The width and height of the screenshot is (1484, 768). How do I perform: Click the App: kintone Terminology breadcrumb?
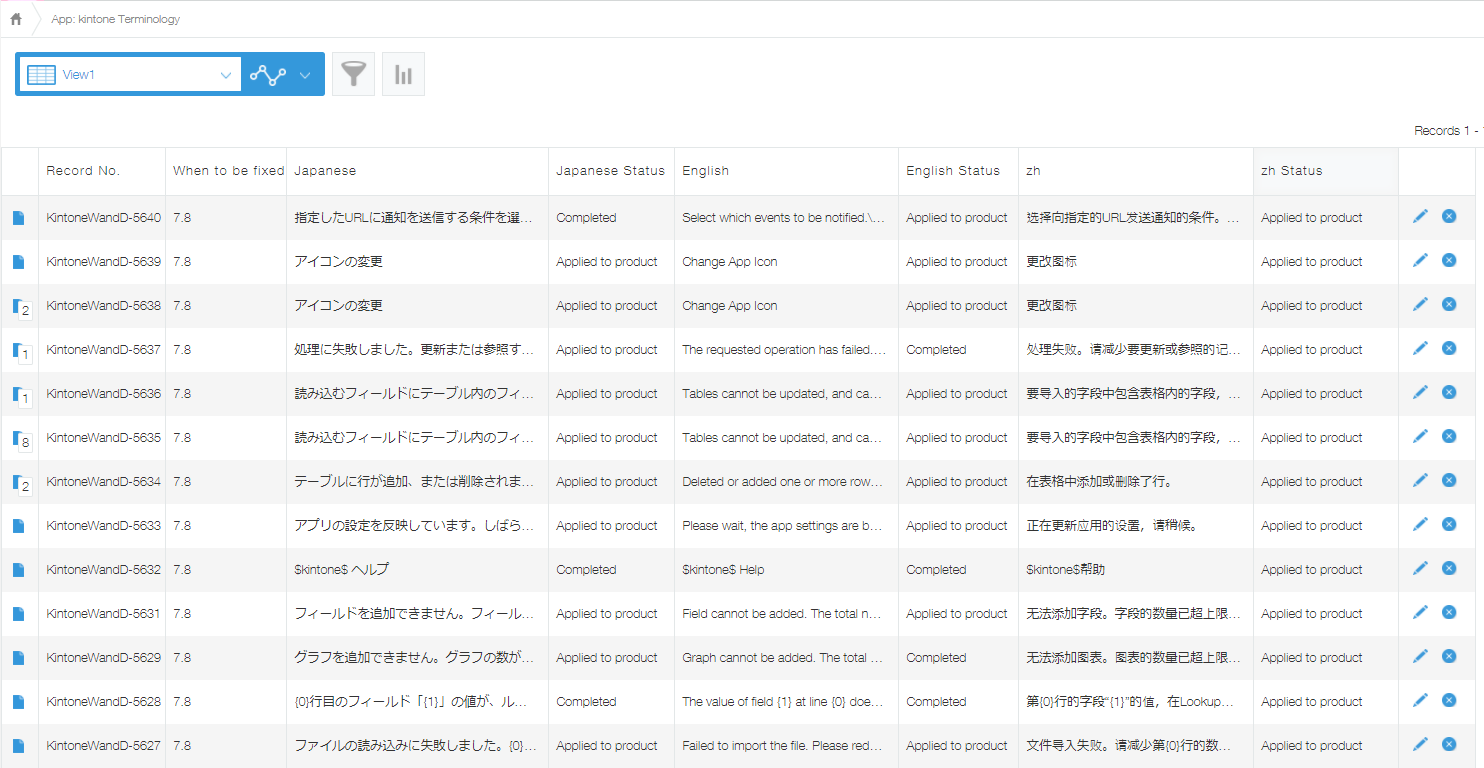click(x=115, y=19)
